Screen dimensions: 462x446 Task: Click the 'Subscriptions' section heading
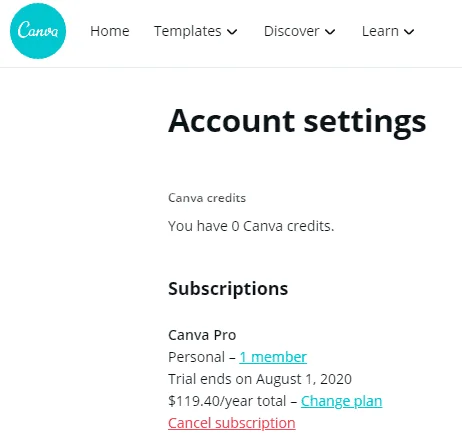(228, 289)
